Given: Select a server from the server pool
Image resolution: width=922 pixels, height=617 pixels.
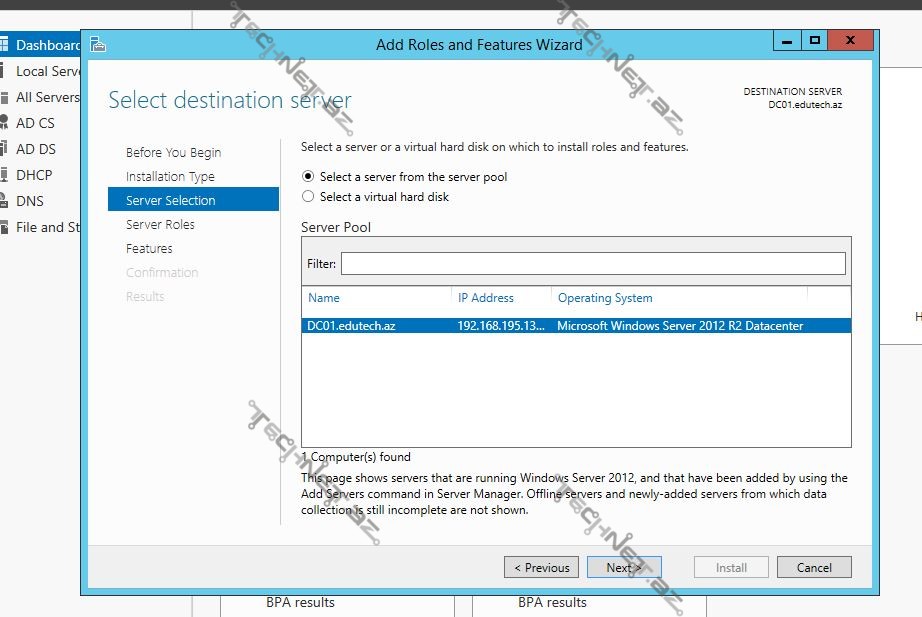Looking at the screenshot, I should tap(308, 177).
